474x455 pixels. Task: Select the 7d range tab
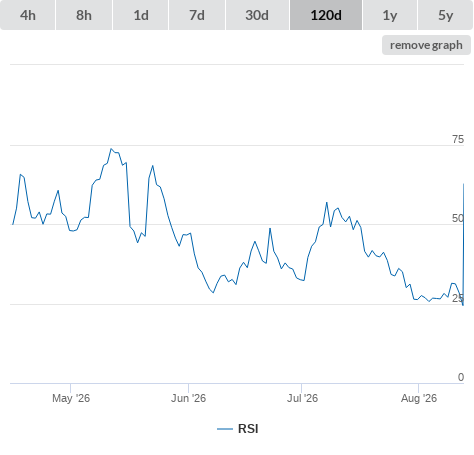(x=197, y=15)
